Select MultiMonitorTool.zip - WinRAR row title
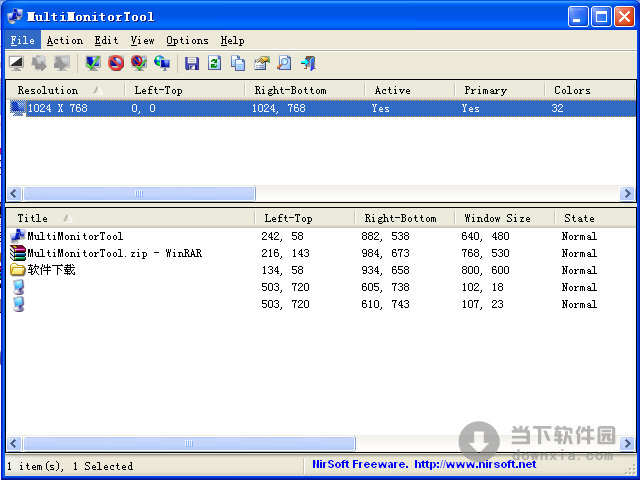The height and width of the screenshot is (480, 640). (115, 253)
